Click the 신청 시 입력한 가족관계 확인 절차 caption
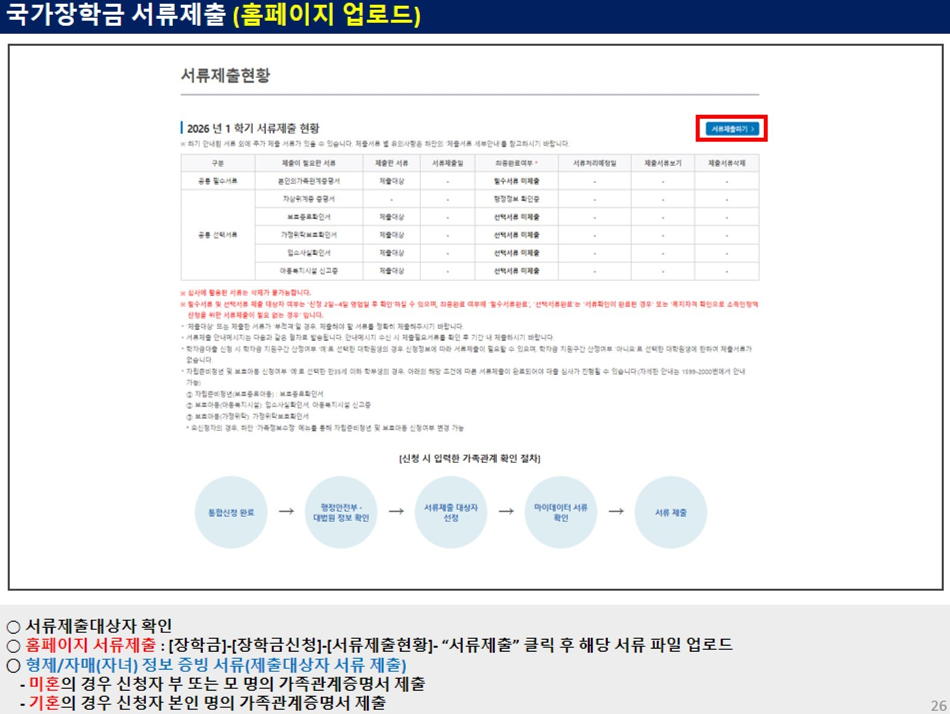 tap(470, 458)
